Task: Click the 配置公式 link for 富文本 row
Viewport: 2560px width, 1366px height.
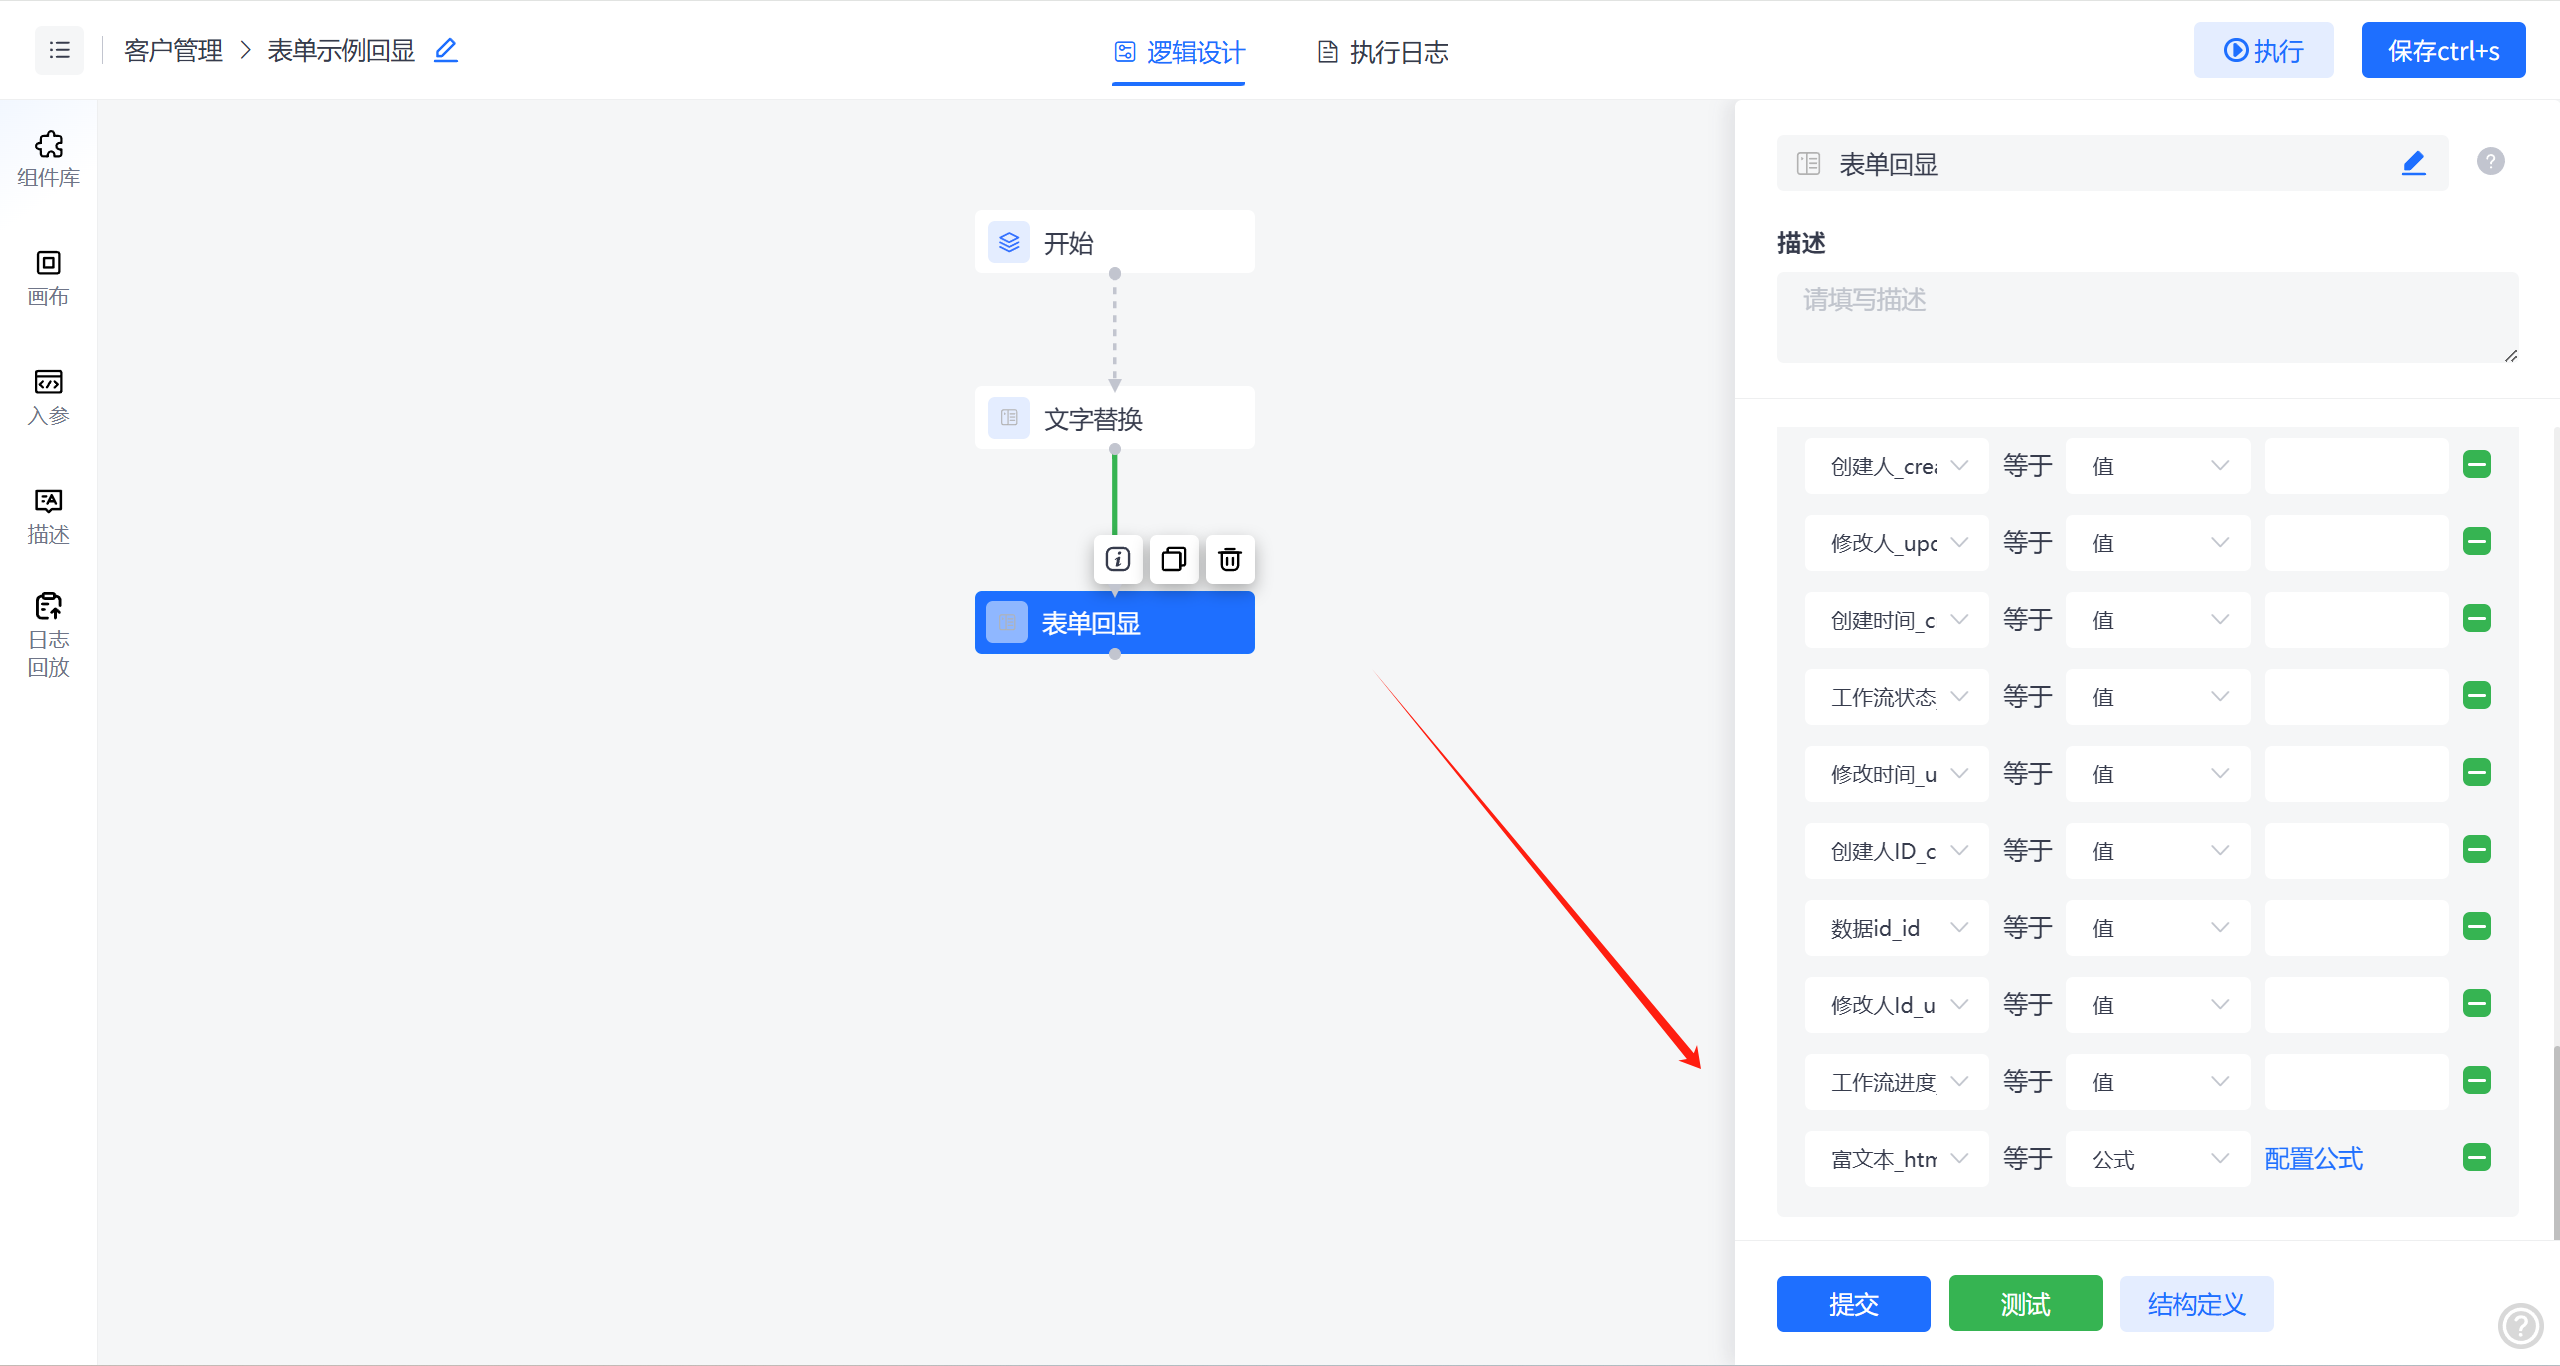Action: [x=2313, y=1157]
